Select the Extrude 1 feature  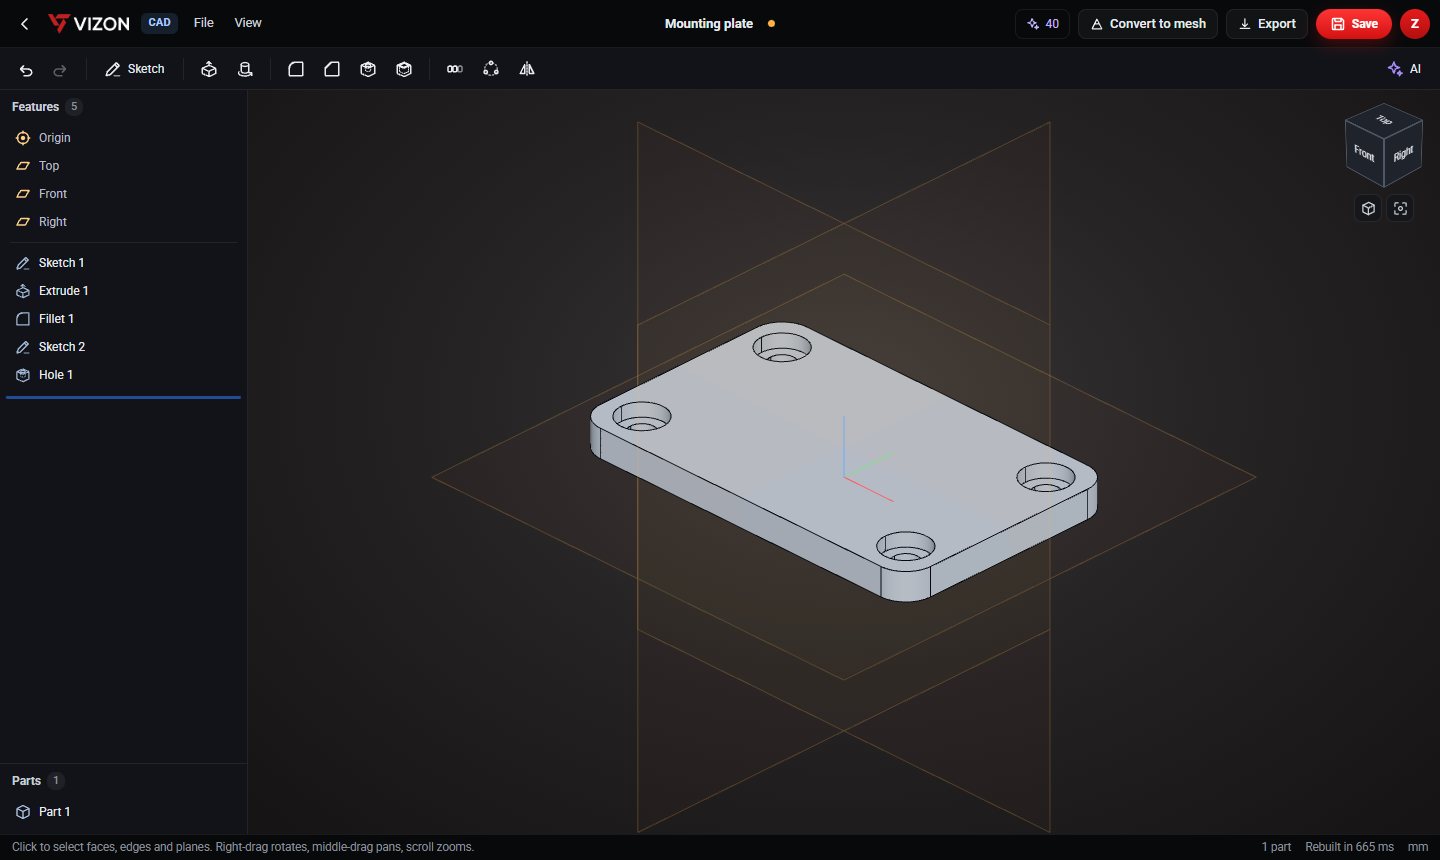pos(124,291)
